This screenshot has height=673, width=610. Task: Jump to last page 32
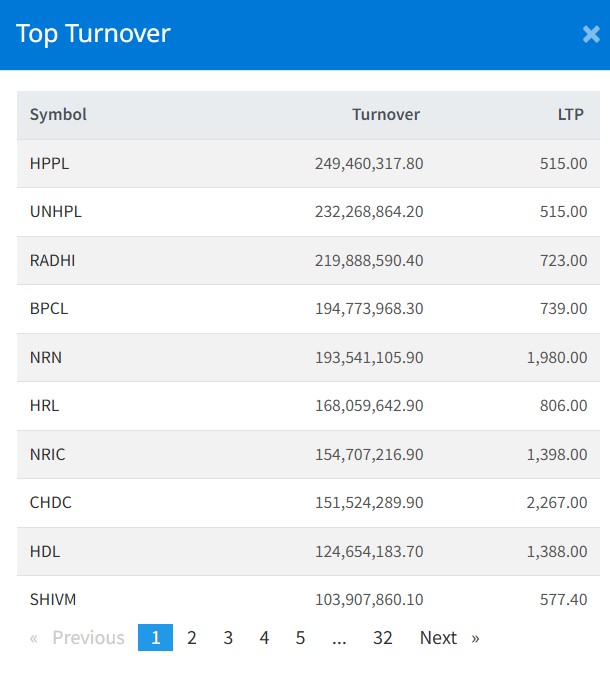point(382,638)
